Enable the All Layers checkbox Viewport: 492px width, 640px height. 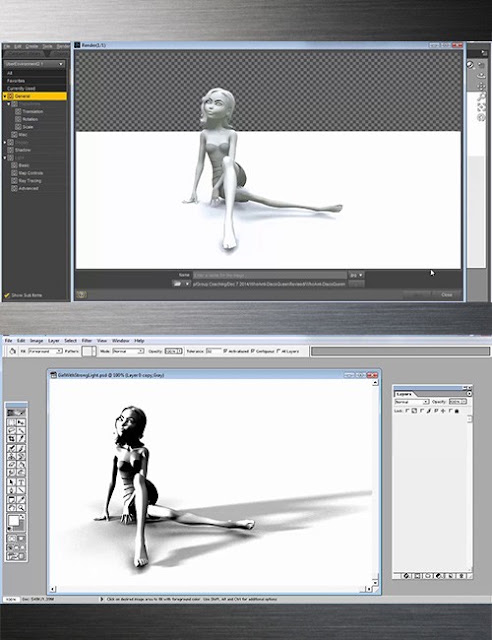click(x=279, y=351)
